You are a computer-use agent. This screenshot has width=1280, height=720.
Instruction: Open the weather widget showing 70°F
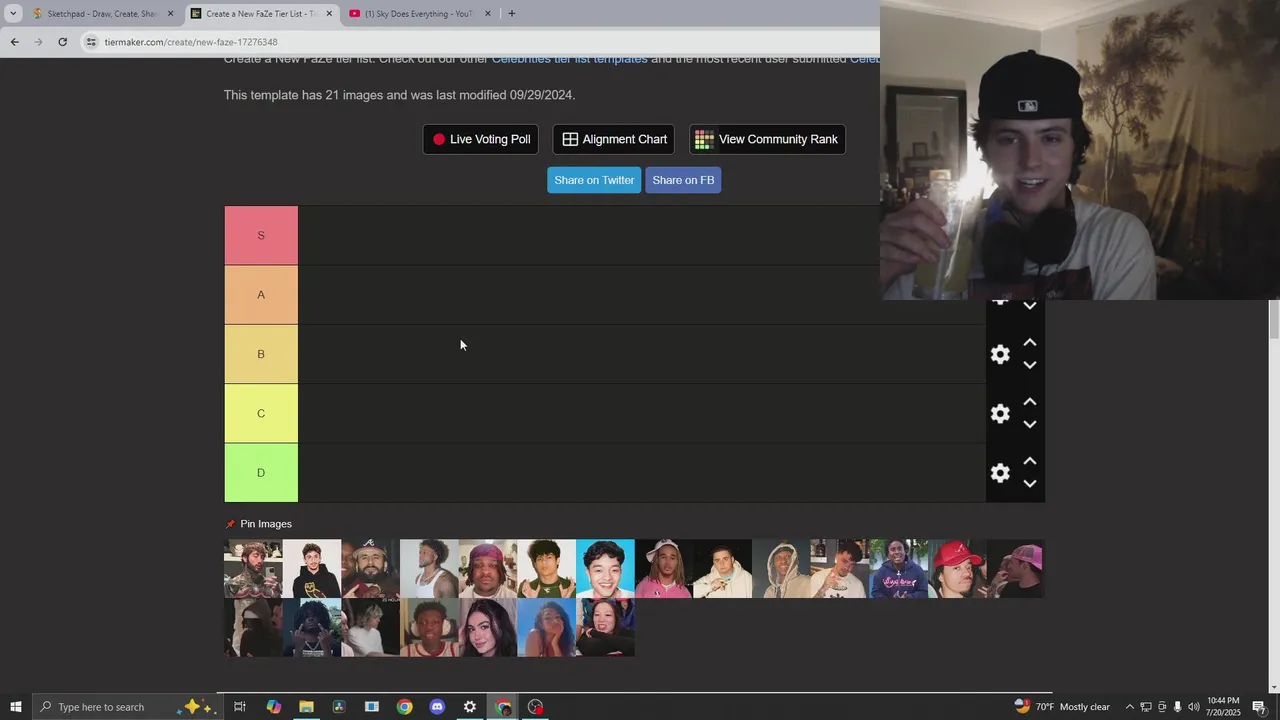click(1062, 707)
